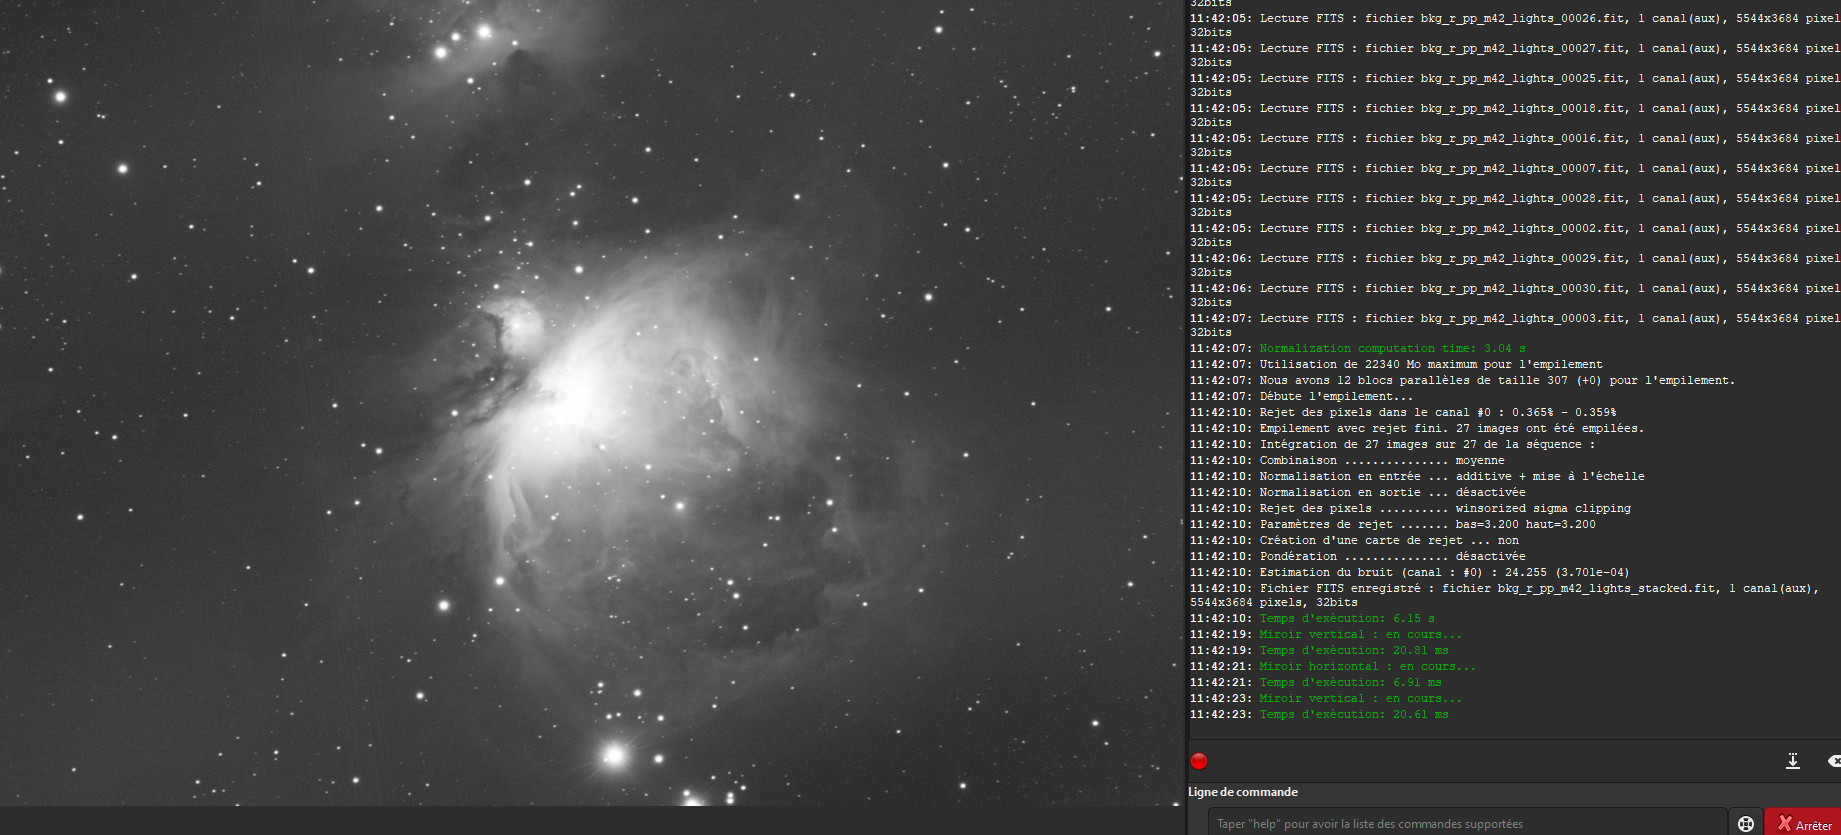Select "Rejet des pixels dans le canal #0" line
1841x835 pixels.
tap(1403, 412)
